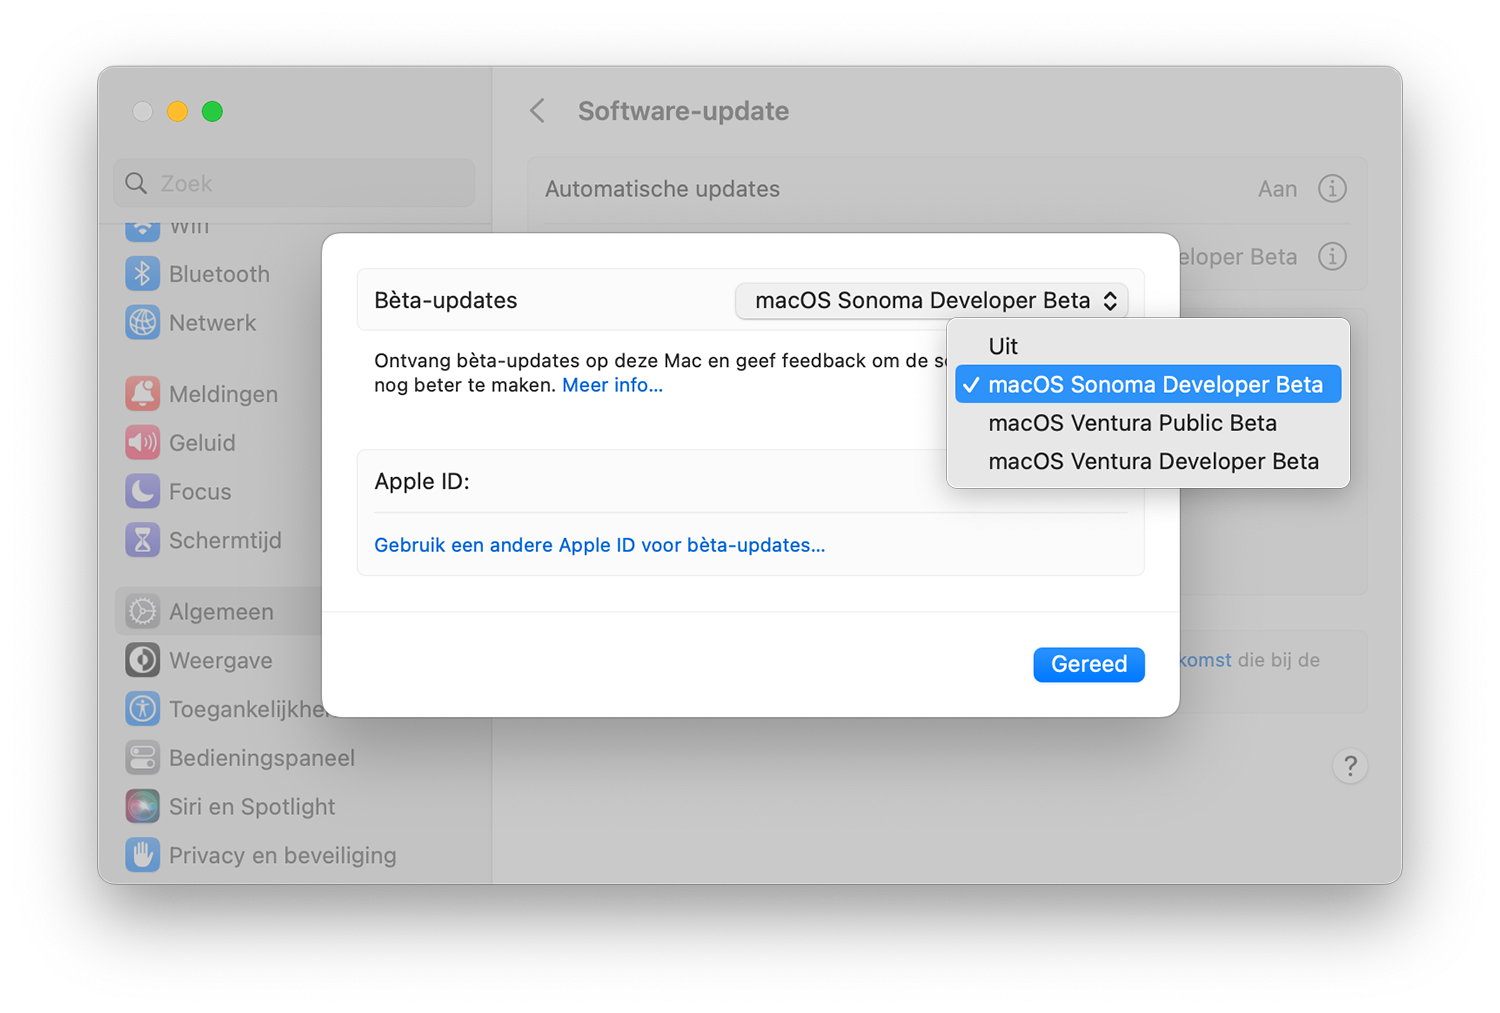Pick macOS Ventura Developer Beta
Viewport: 1500px width, 1013px height.
1148,461
